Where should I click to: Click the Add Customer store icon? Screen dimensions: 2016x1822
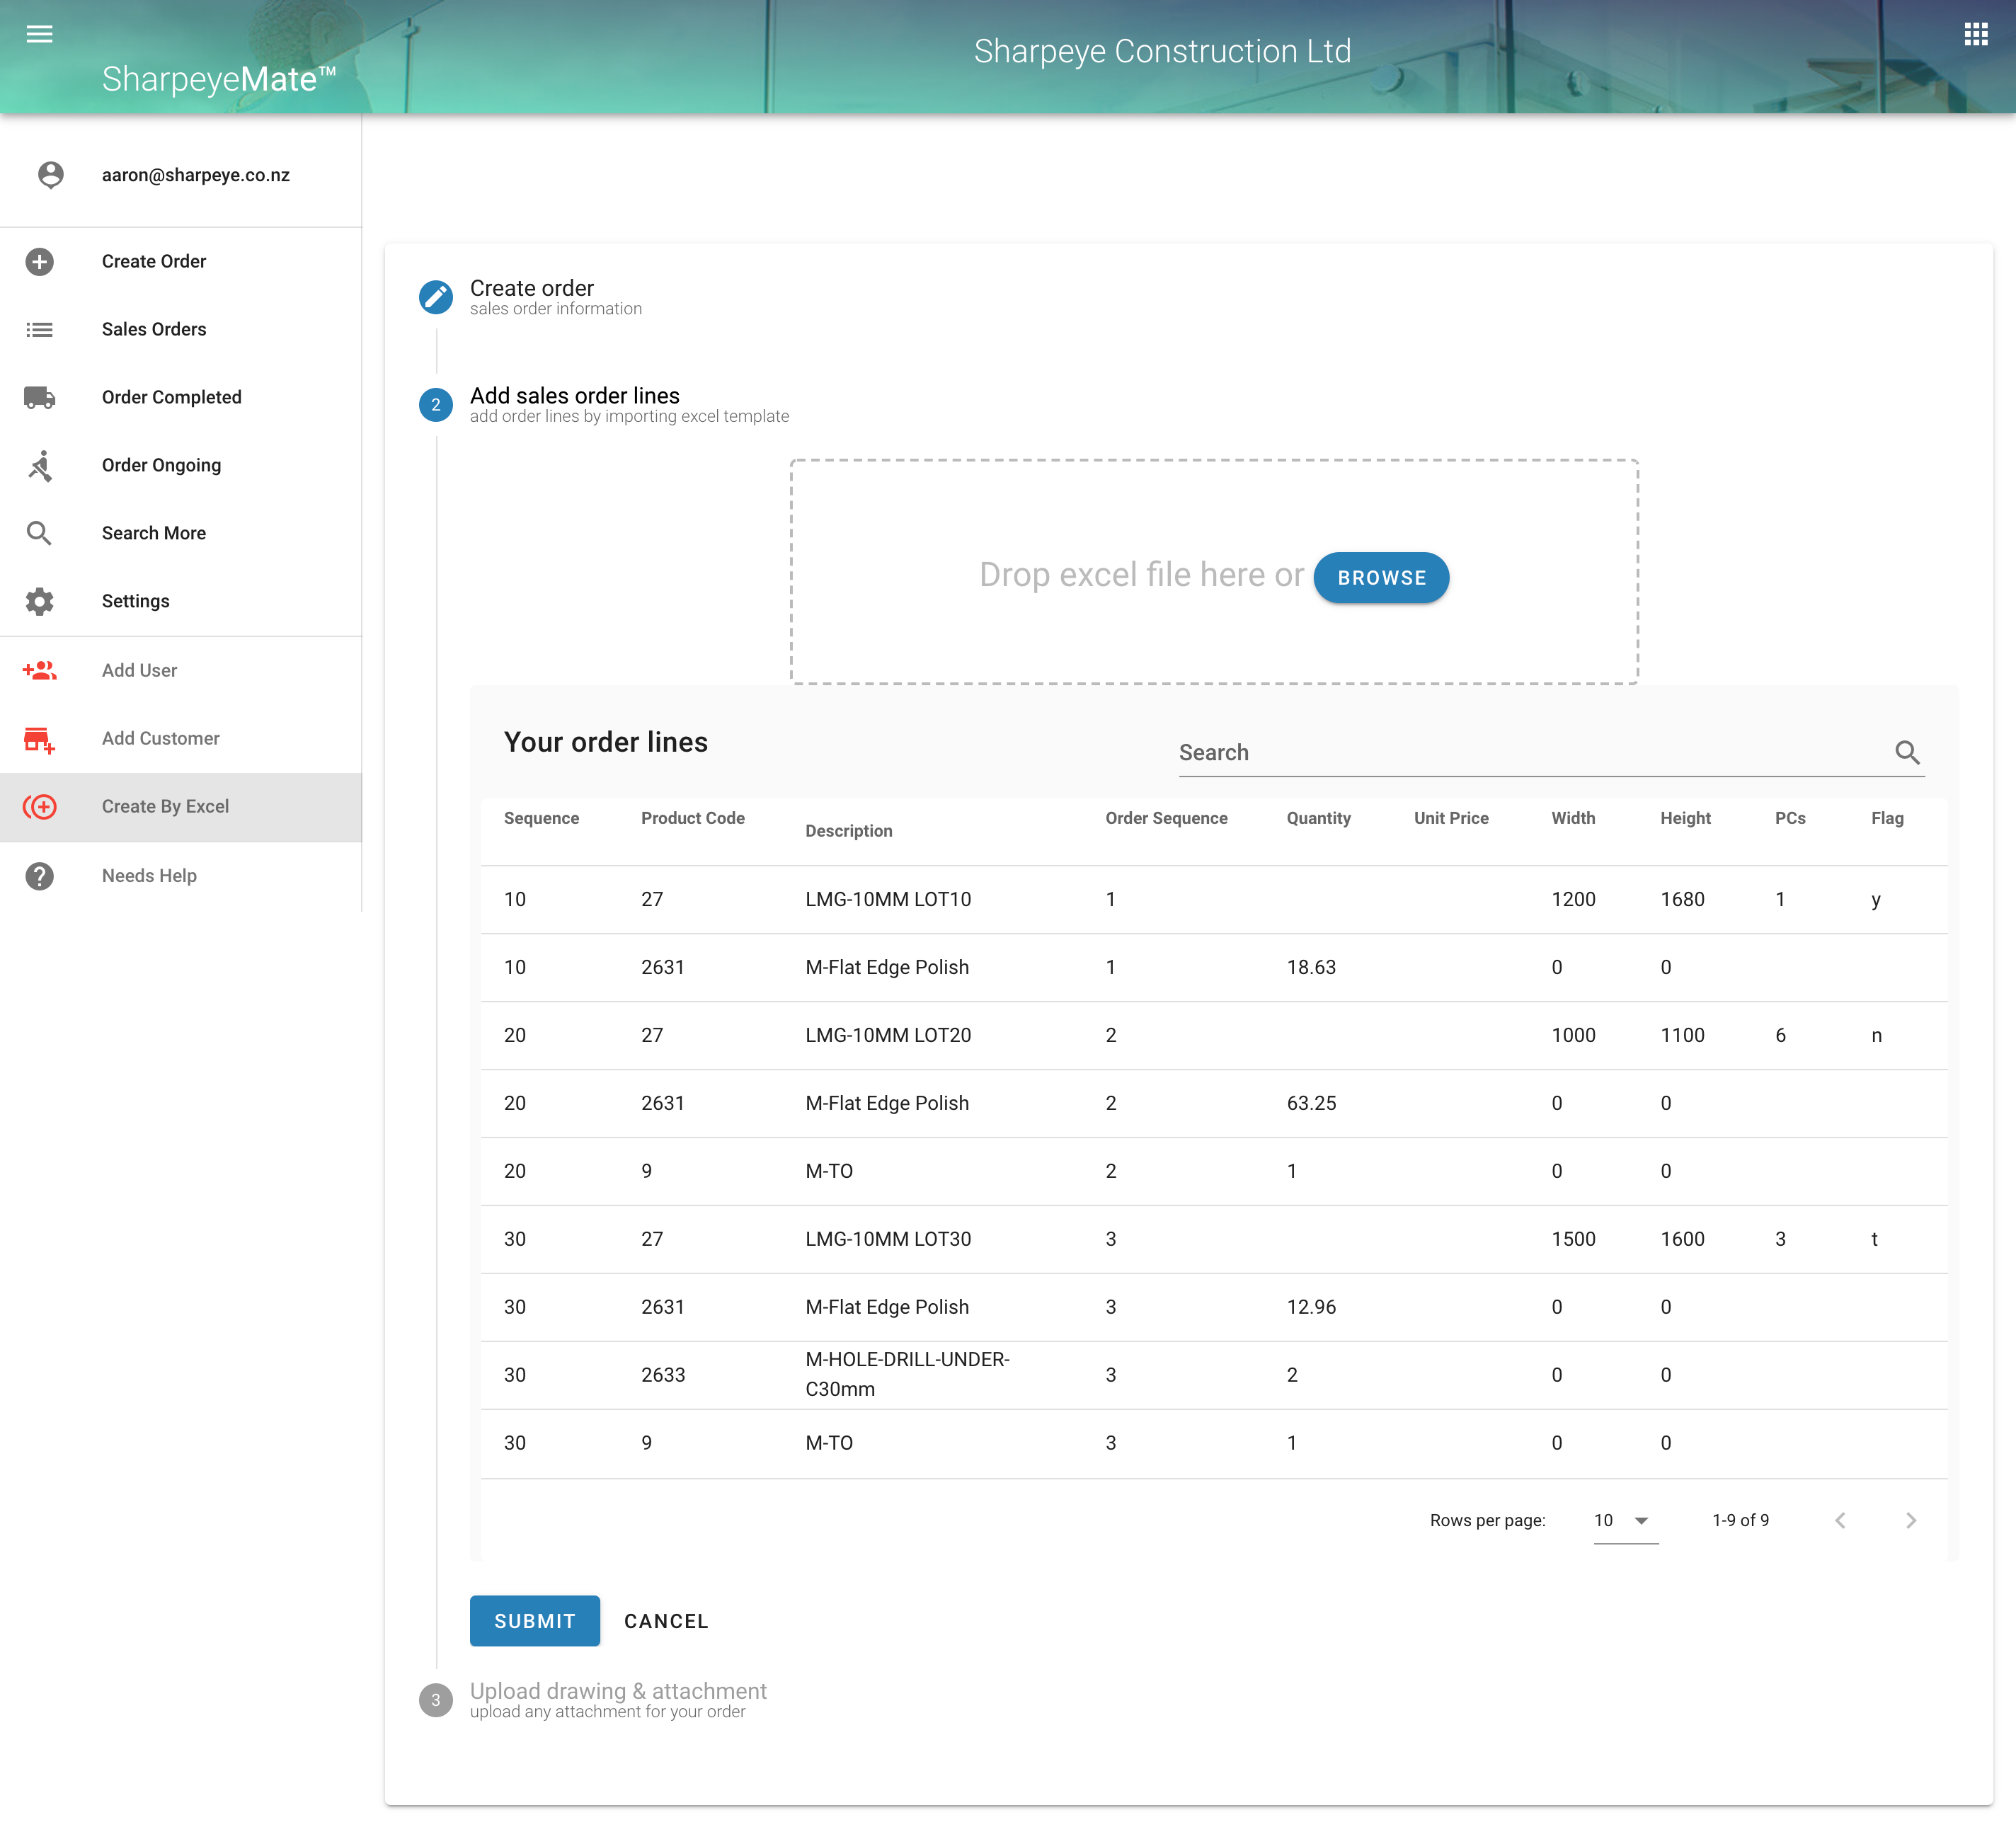[x=39, y=738]
